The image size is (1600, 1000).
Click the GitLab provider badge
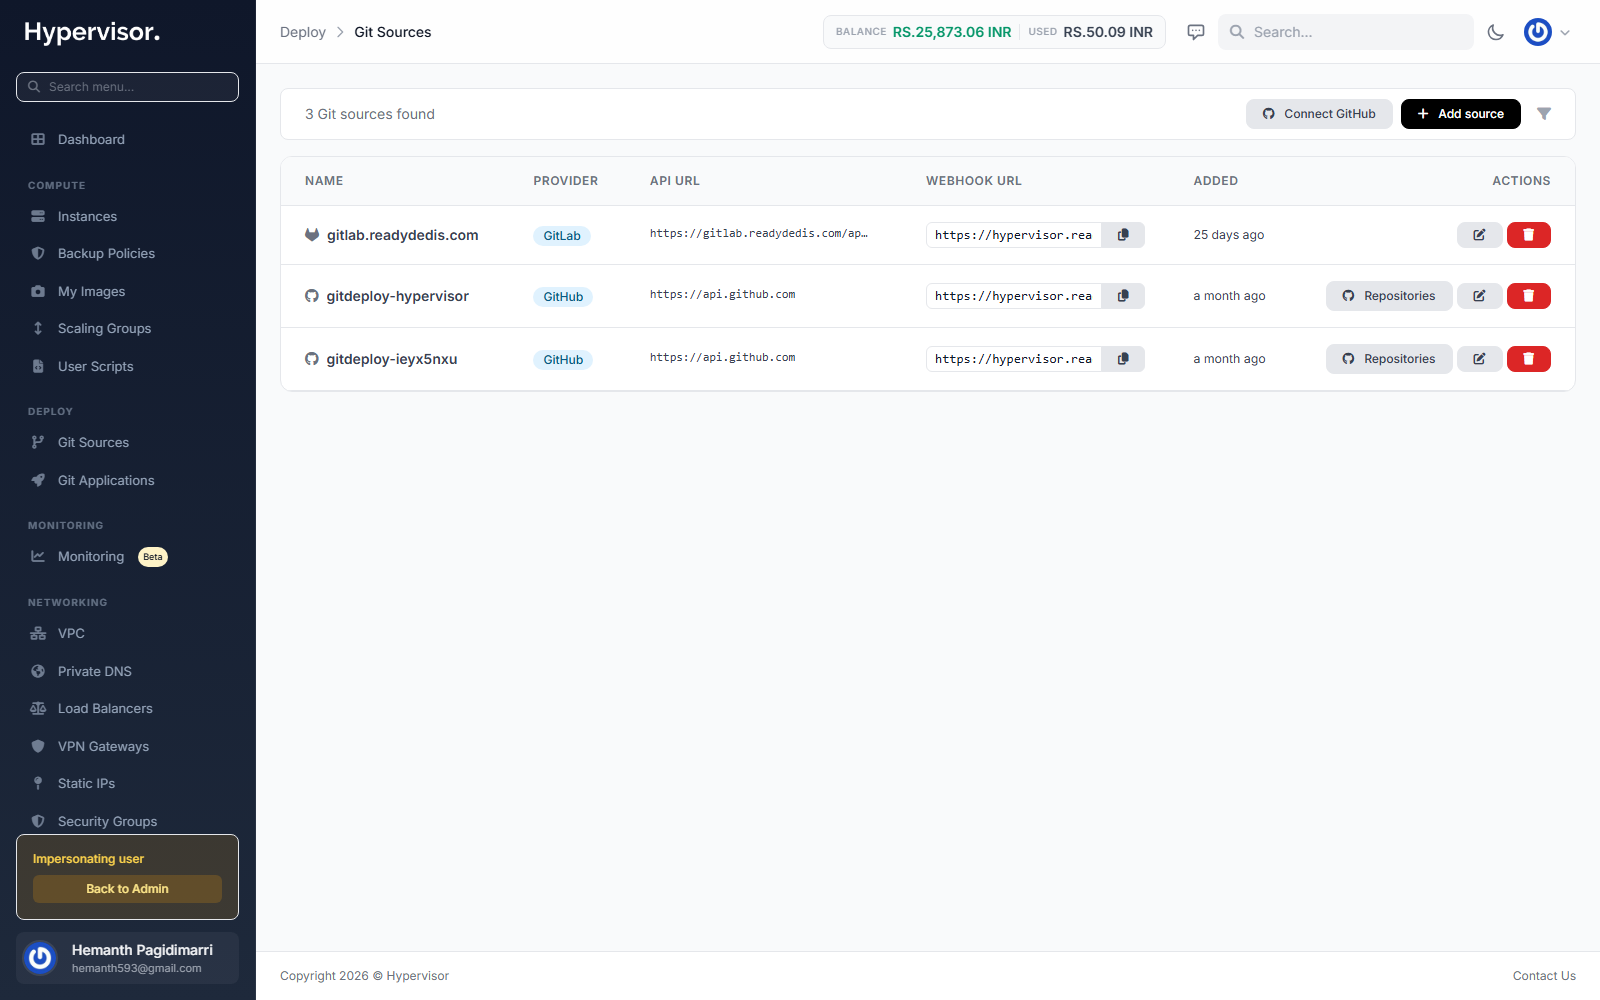[562, 236]
